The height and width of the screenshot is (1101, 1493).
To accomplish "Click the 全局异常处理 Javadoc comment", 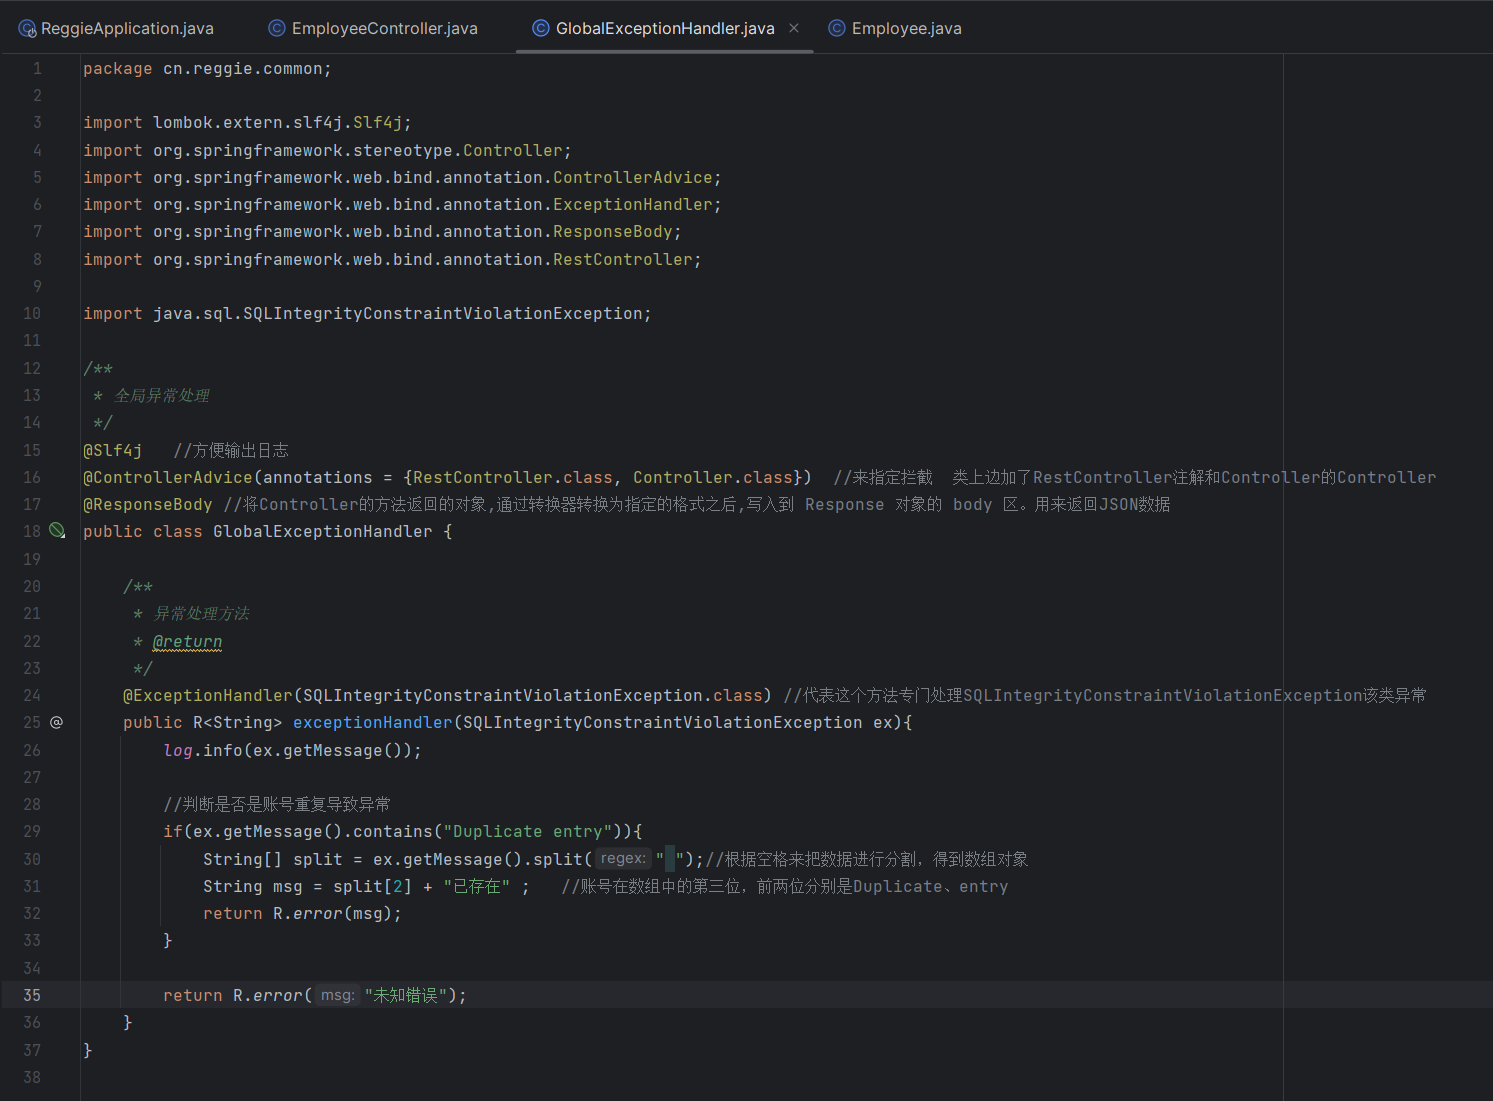I will [162, 395].
